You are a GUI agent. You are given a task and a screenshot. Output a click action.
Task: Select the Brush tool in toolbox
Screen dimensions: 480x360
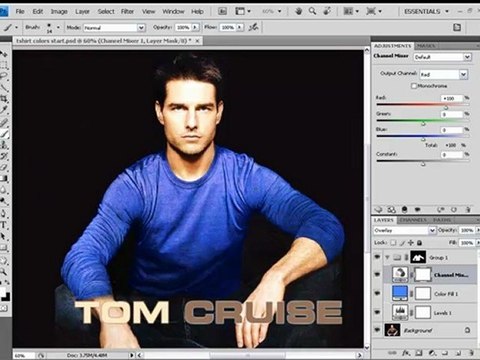(x=4, y=133)
